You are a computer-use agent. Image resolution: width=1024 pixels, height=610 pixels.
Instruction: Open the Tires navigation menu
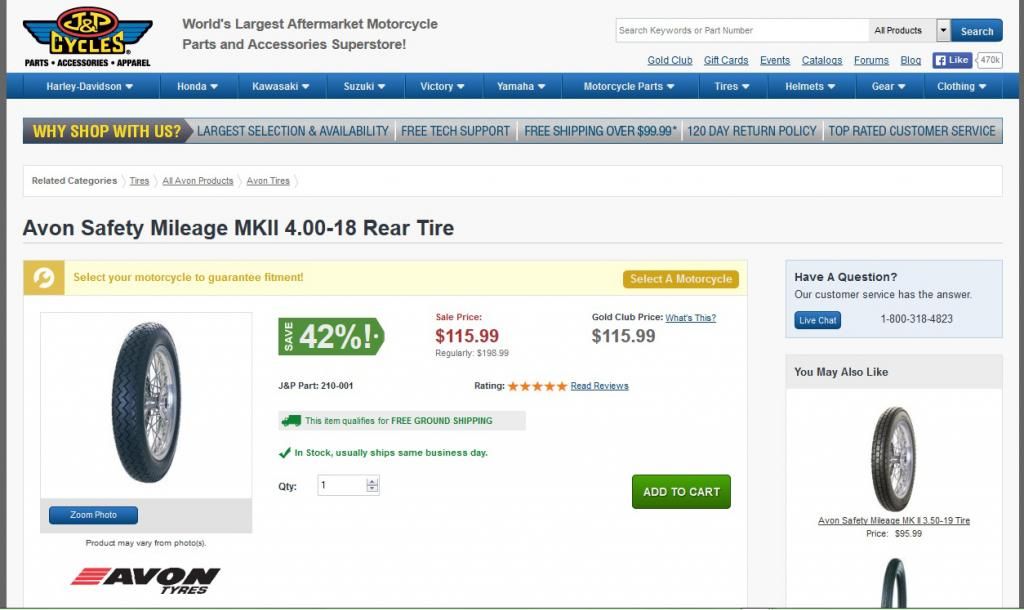732,87
